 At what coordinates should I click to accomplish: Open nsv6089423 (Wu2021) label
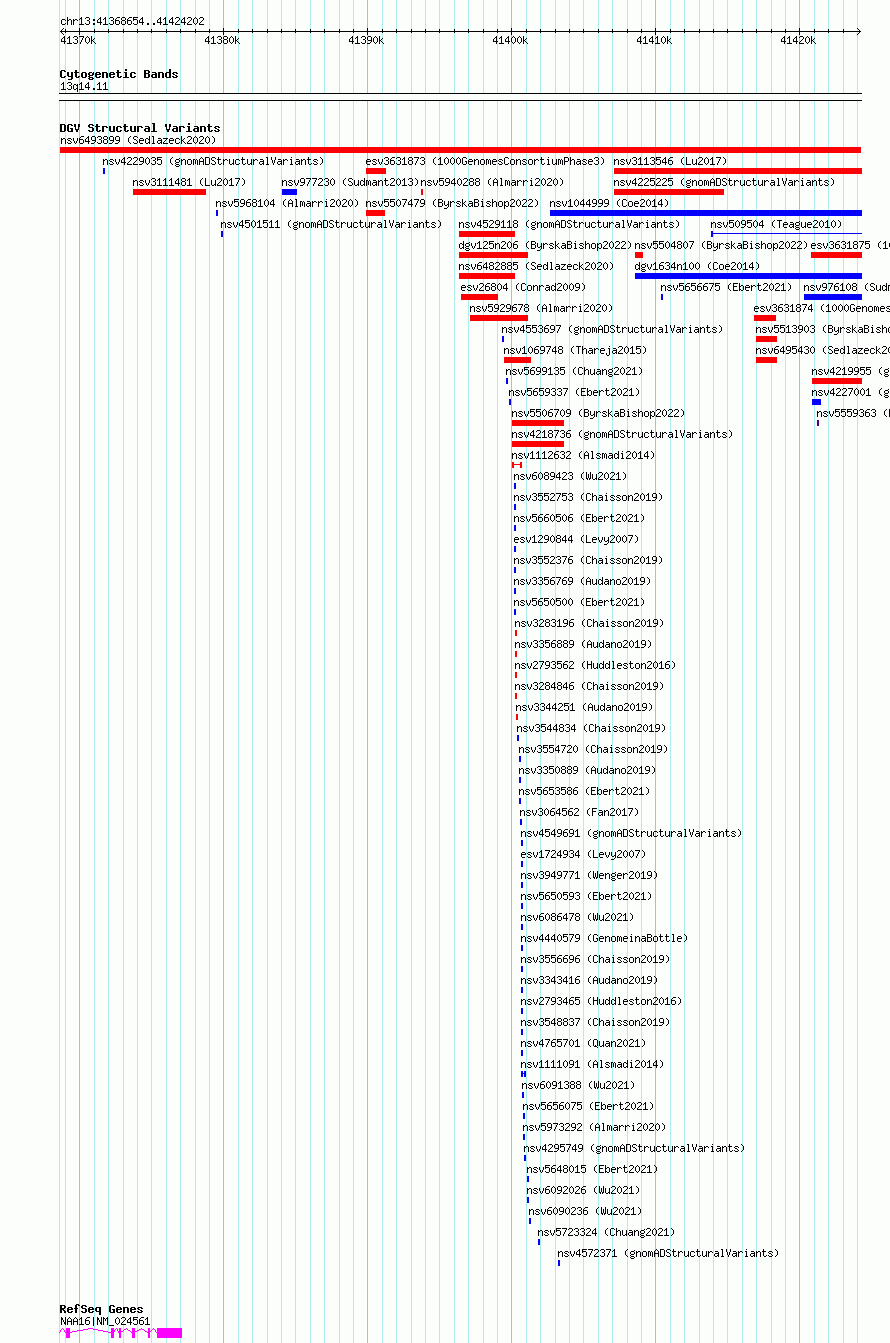click(571, 476)
